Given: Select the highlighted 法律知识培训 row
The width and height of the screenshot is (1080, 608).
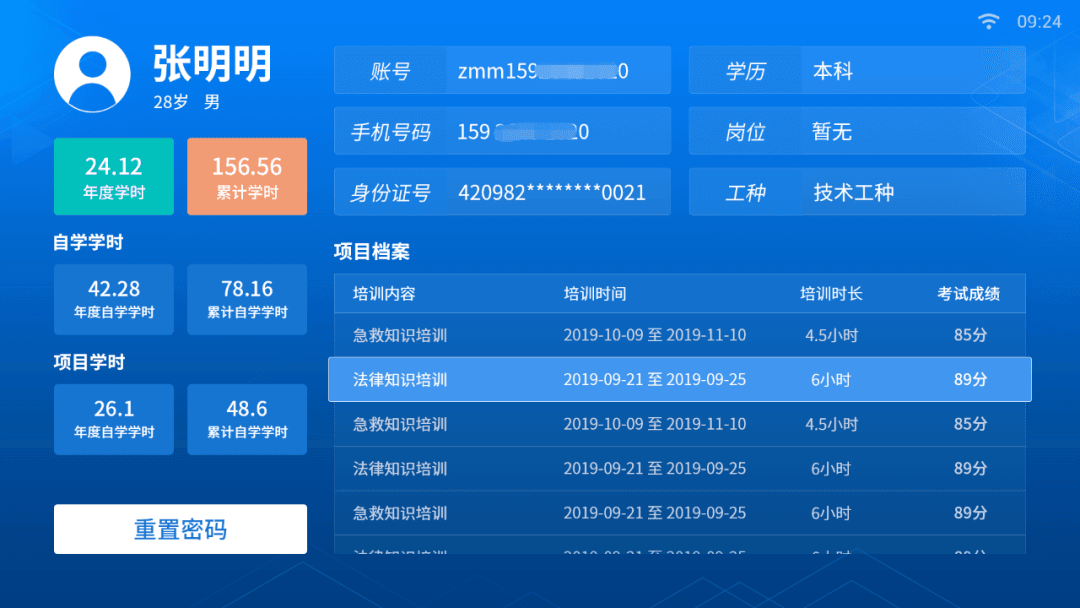Looking at the screenshot, I should click(x=679, y=380).
